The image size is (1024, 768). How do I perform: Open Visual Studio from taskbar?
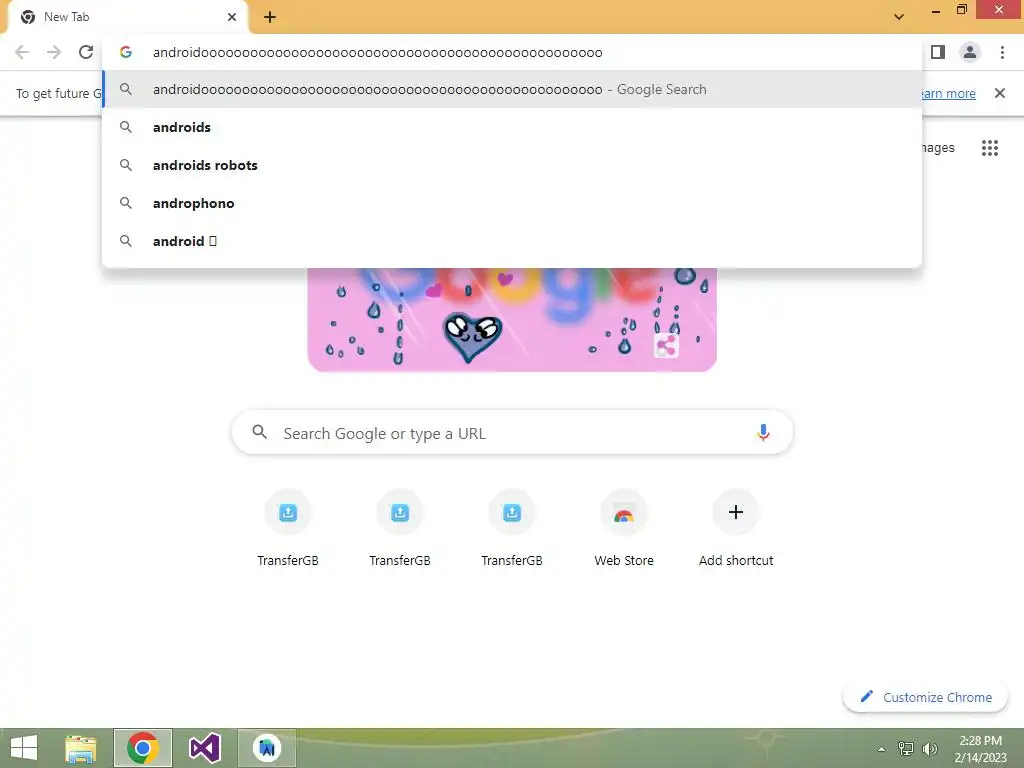[x=204, y=748]
